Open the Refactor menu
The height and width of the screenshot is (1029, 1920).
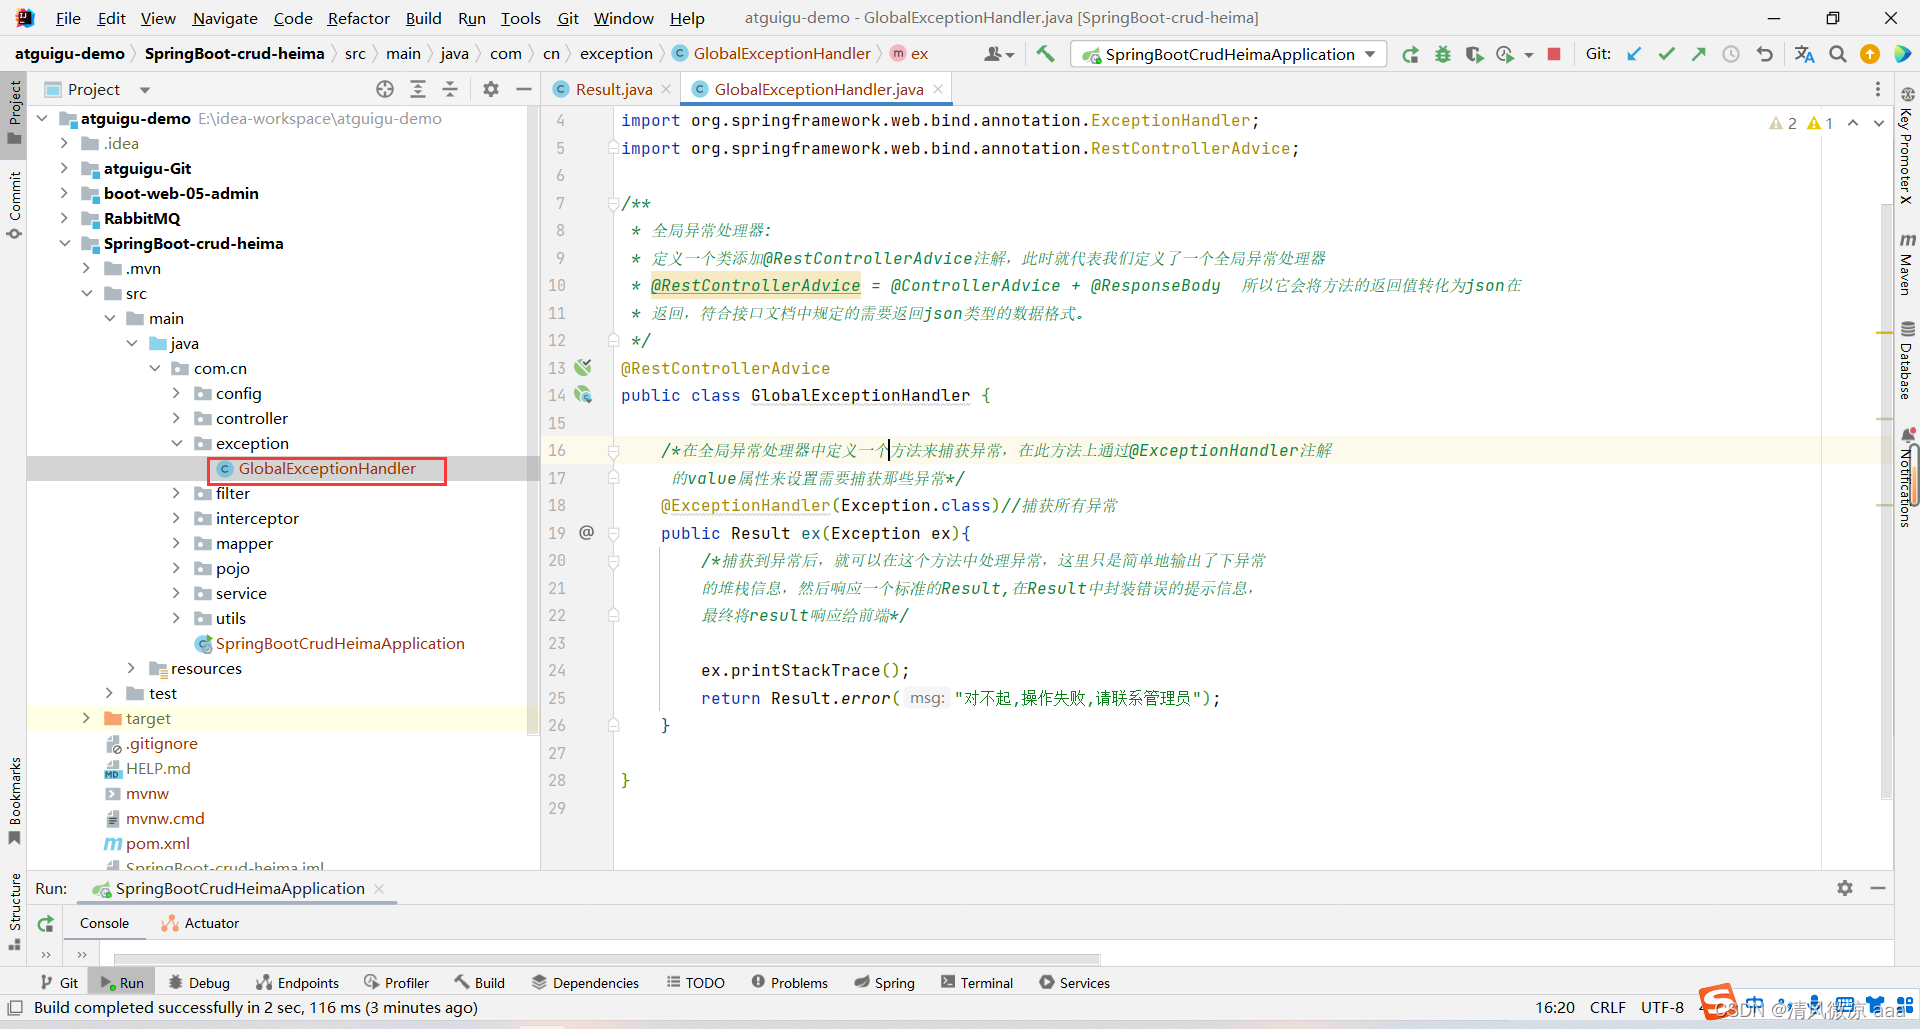(358, 18)
